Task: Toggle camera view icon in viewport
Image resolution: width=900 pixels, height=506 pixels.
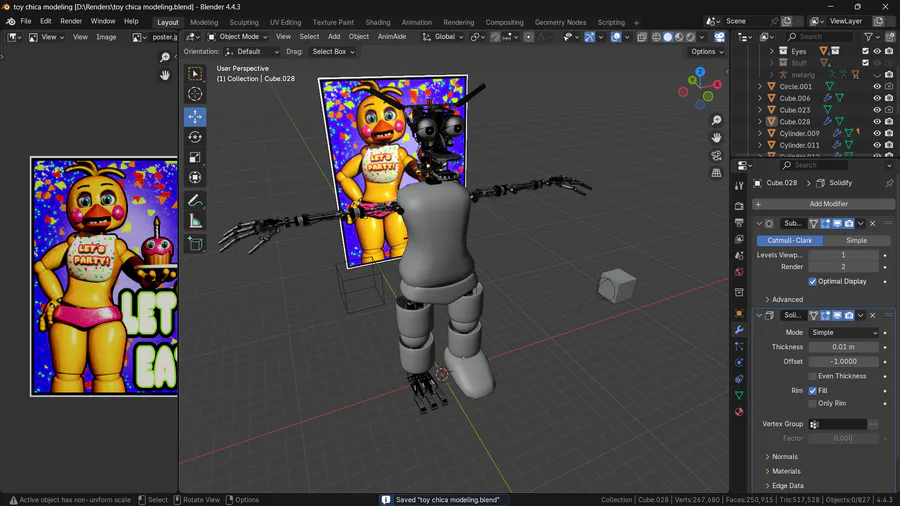Action: (716, 155)
